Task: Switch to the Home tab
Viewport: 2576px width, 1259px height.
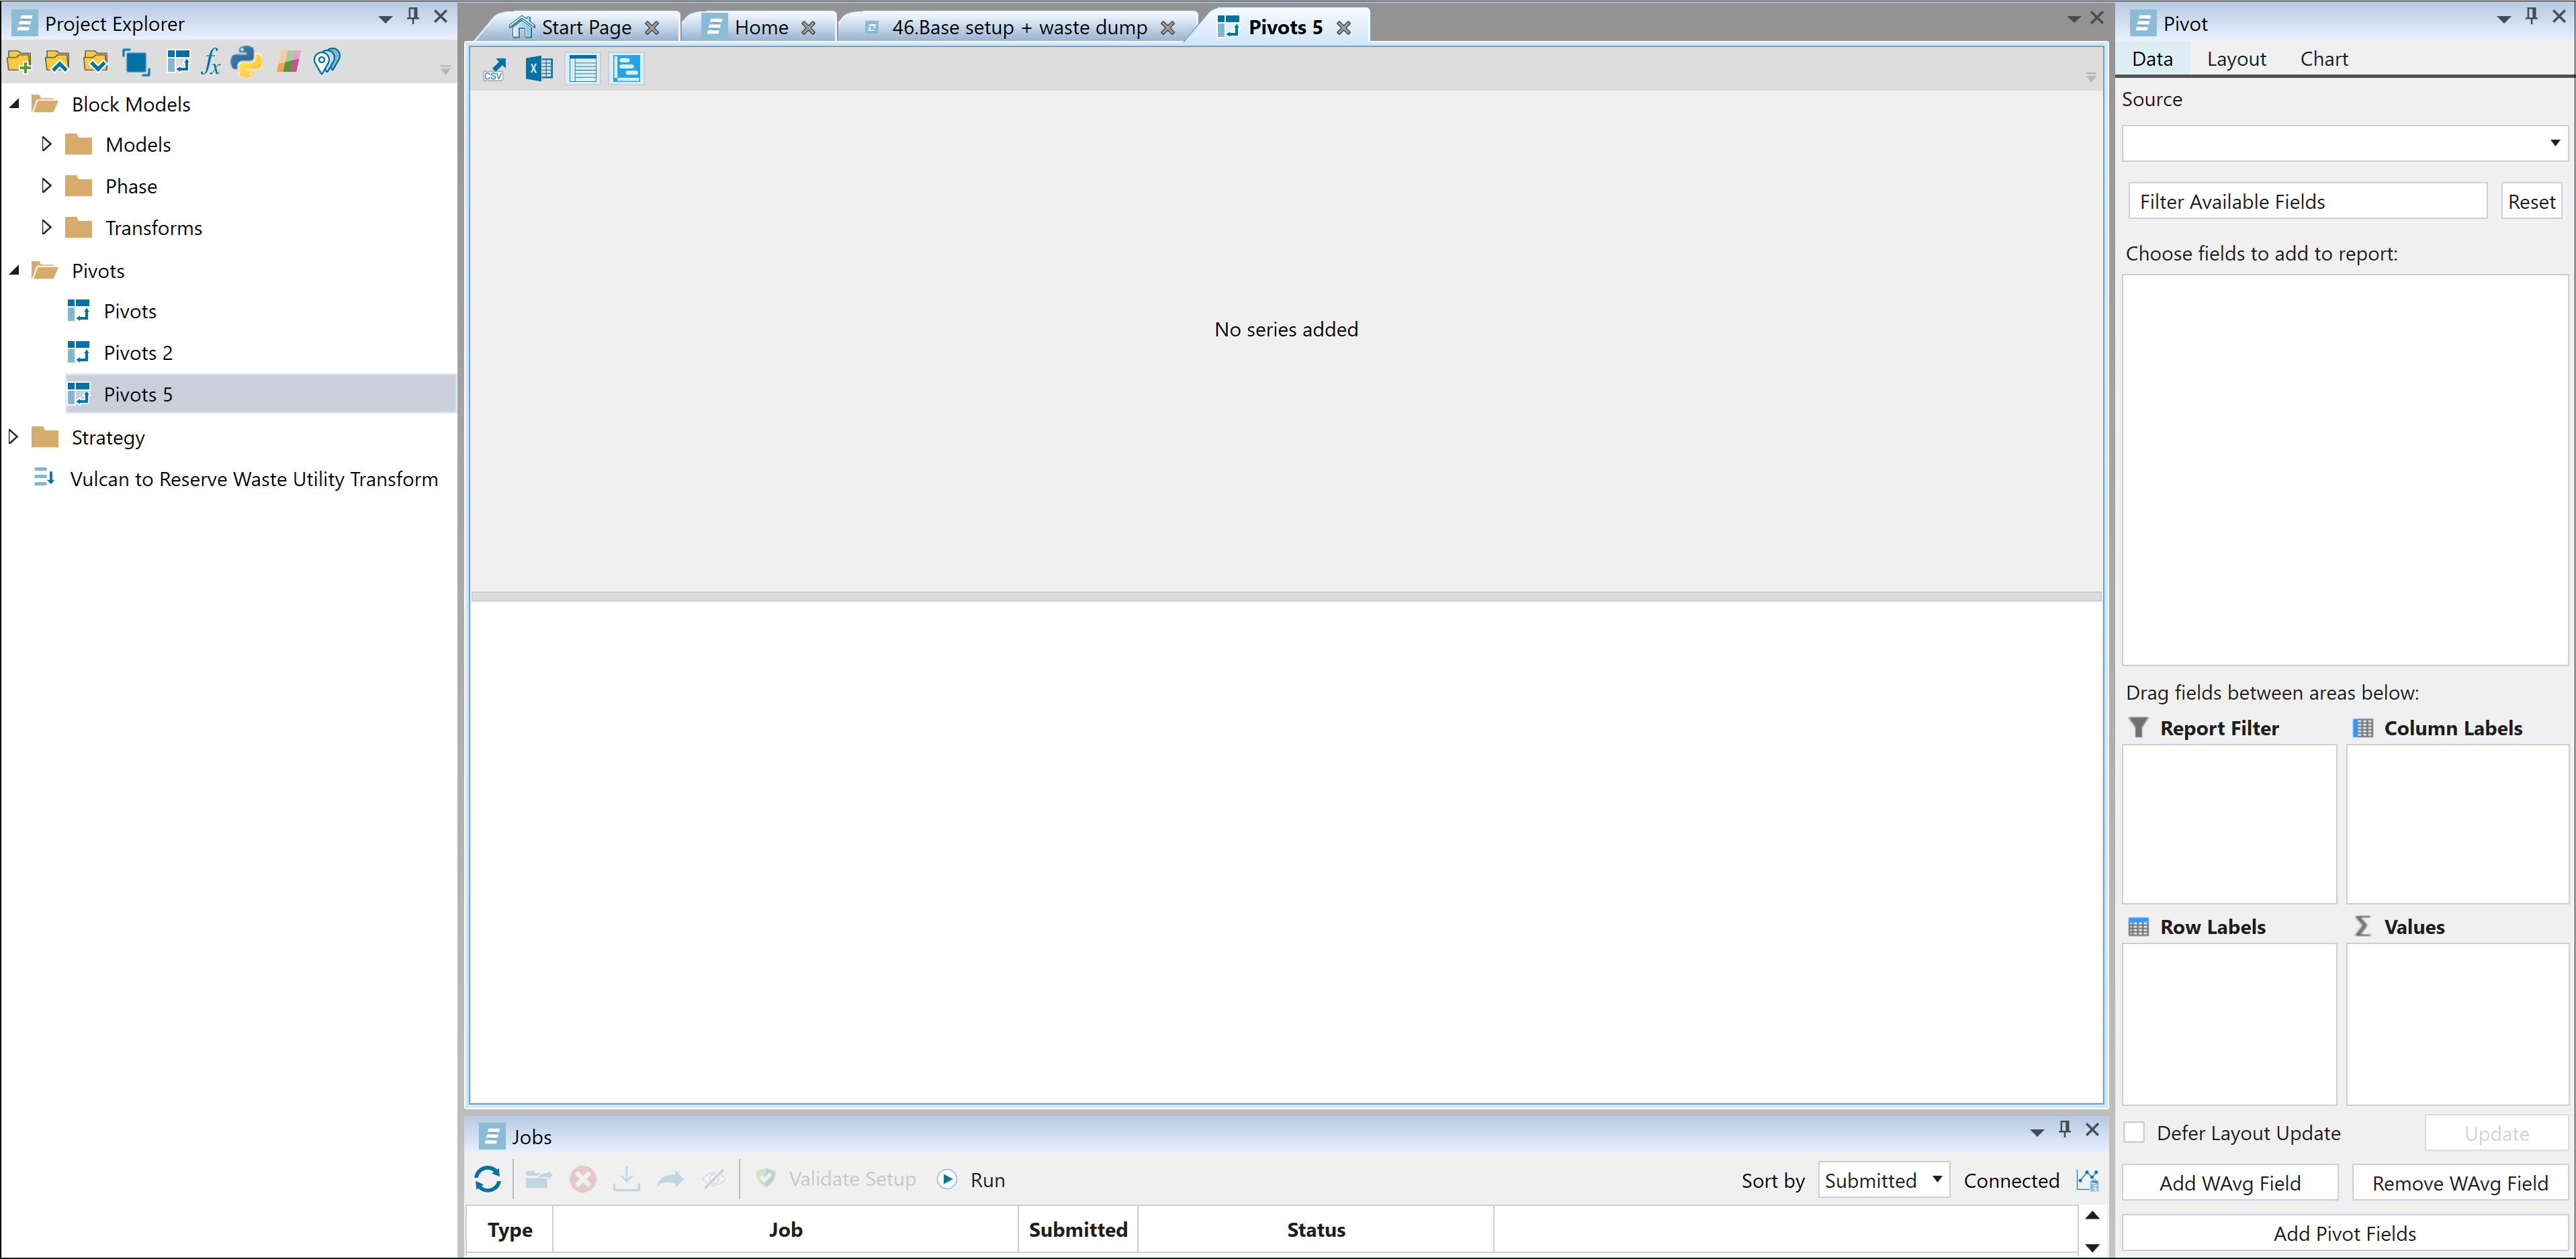Action: tap(761, 27)
